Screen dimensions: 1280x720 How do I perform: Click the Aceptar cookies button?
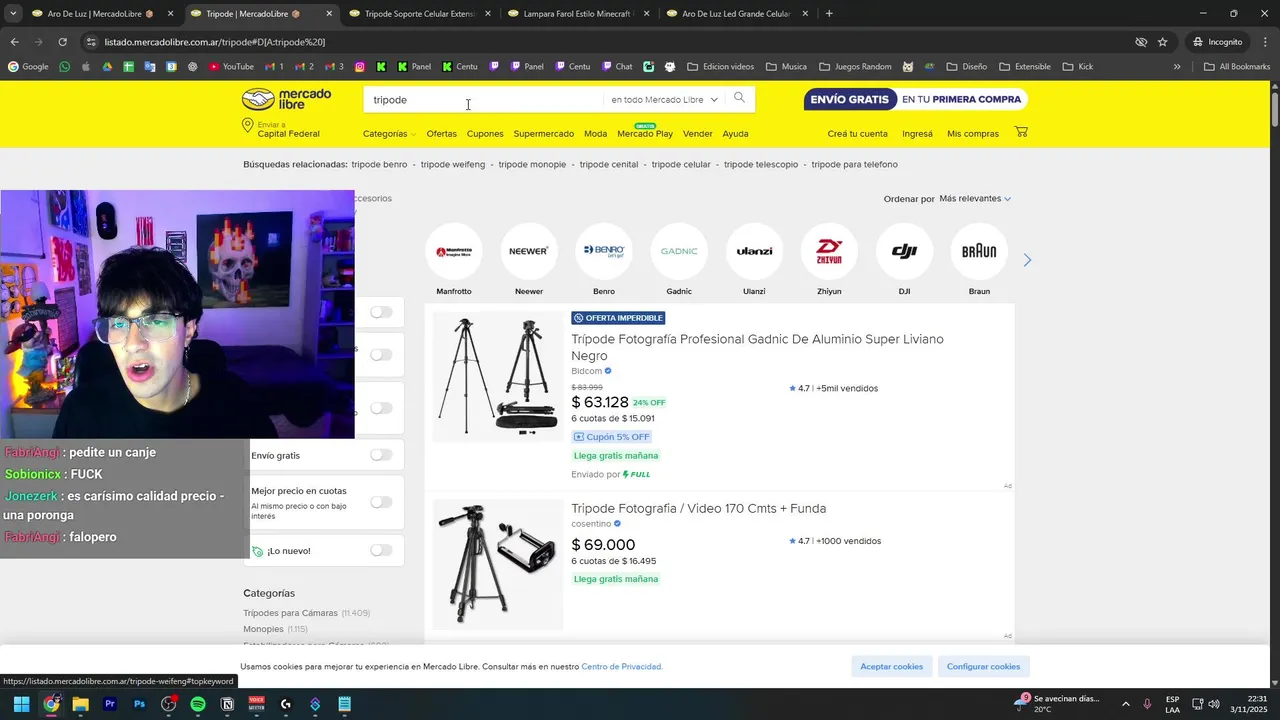[892, 666]
